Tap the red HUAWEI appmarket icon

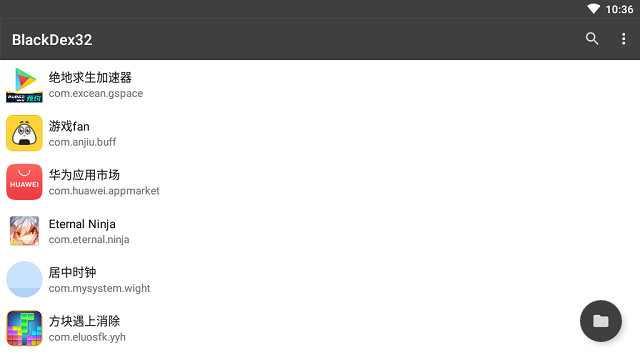24,182
